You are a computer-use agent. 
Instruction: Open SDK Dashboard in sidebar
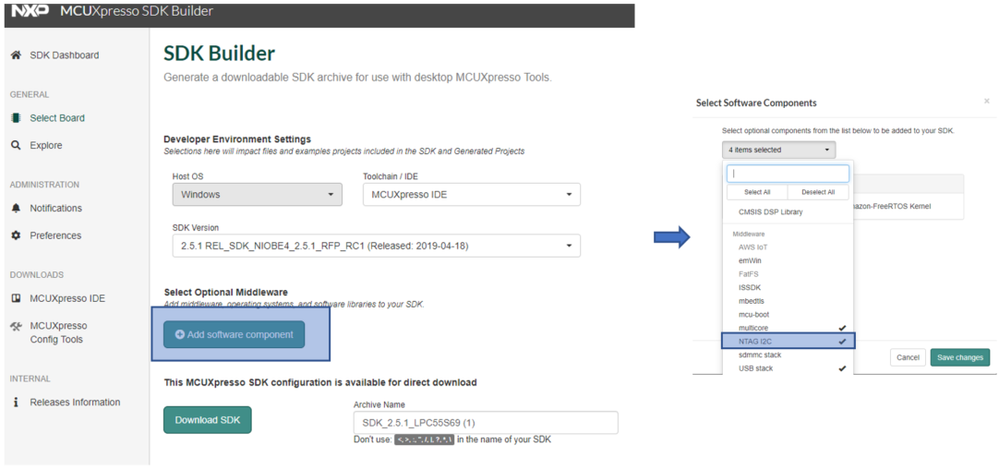[64, 55]
